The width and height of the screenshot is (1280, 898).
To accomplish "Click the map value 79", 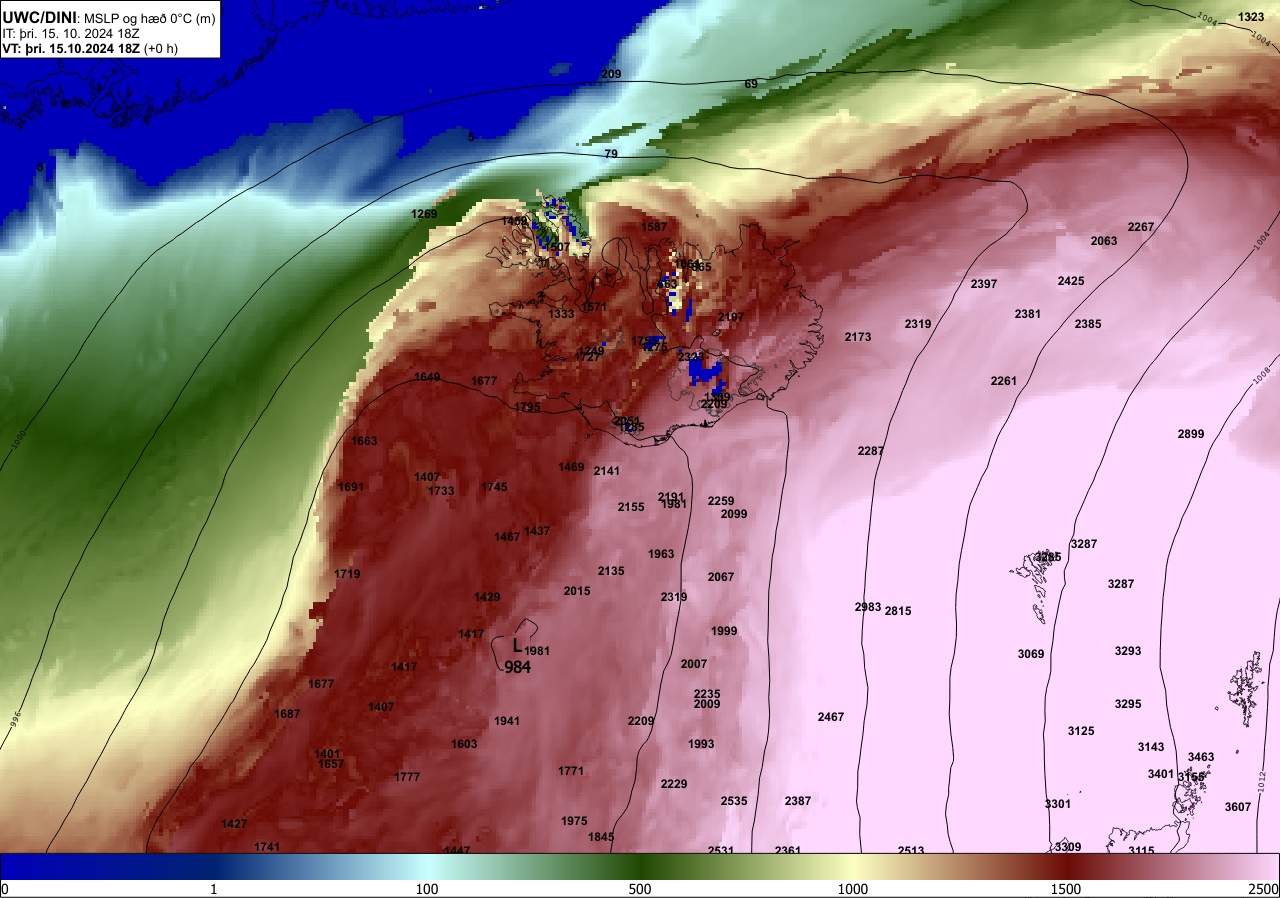I will (611, 154).
